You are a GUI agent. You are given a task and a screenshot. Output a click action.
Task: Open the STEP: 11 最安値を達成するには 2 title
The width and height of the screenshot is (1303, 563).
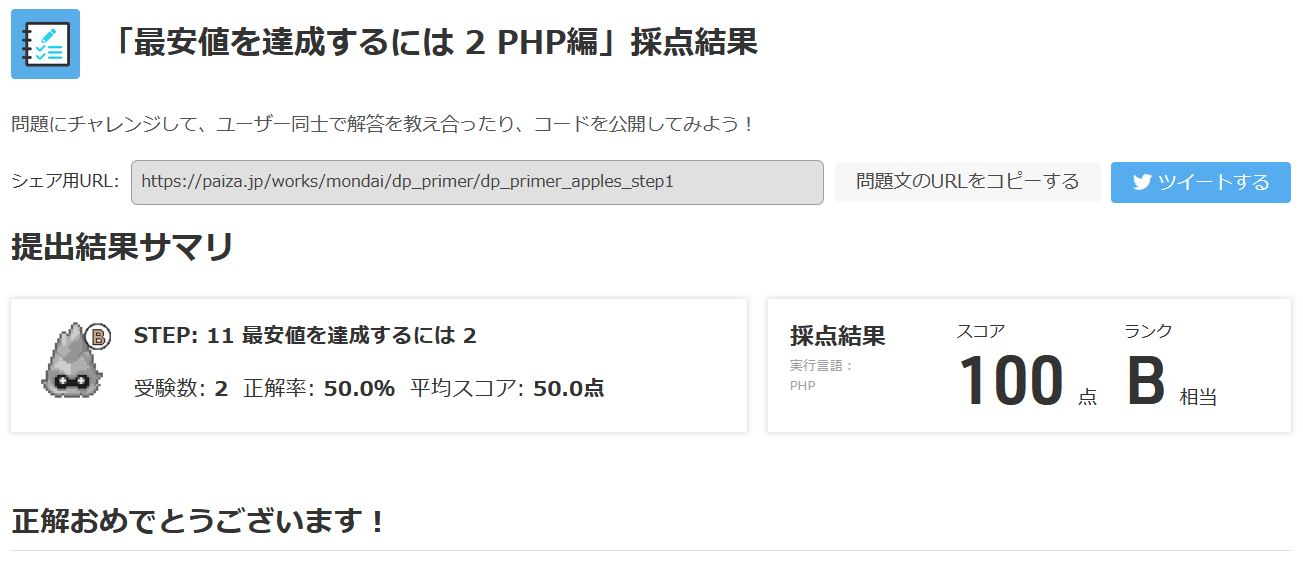tap(305, 335)
